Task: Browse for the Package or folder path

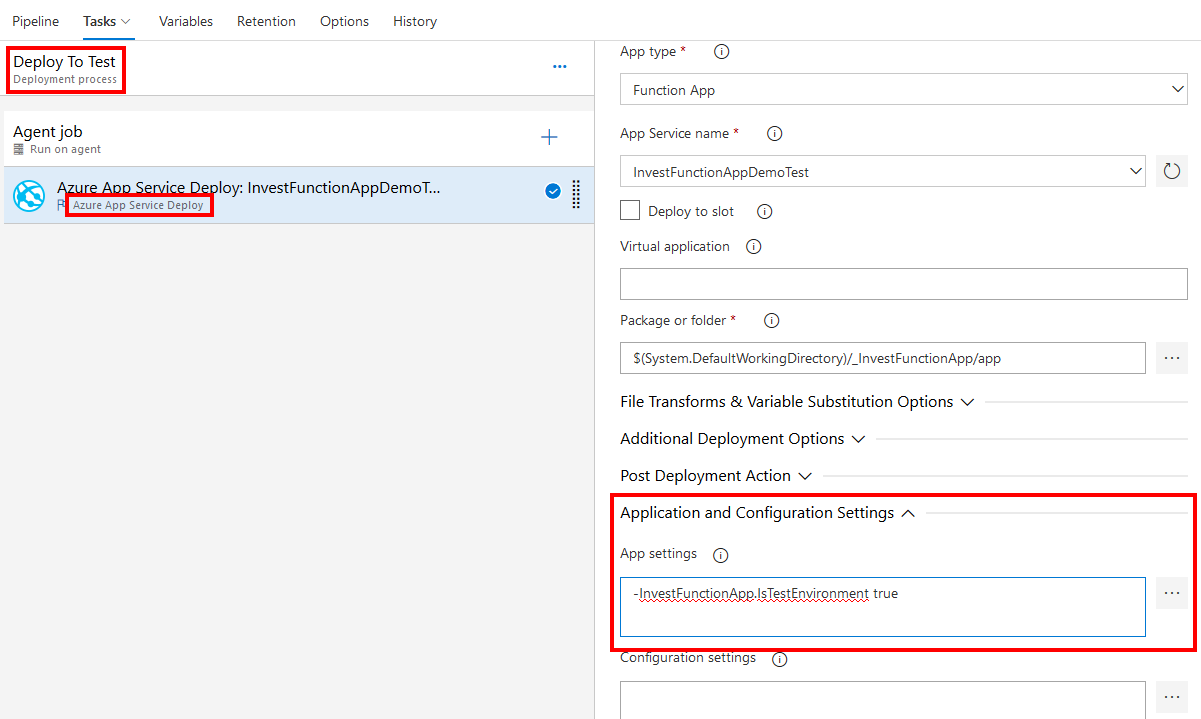Action: (1171, 357)
